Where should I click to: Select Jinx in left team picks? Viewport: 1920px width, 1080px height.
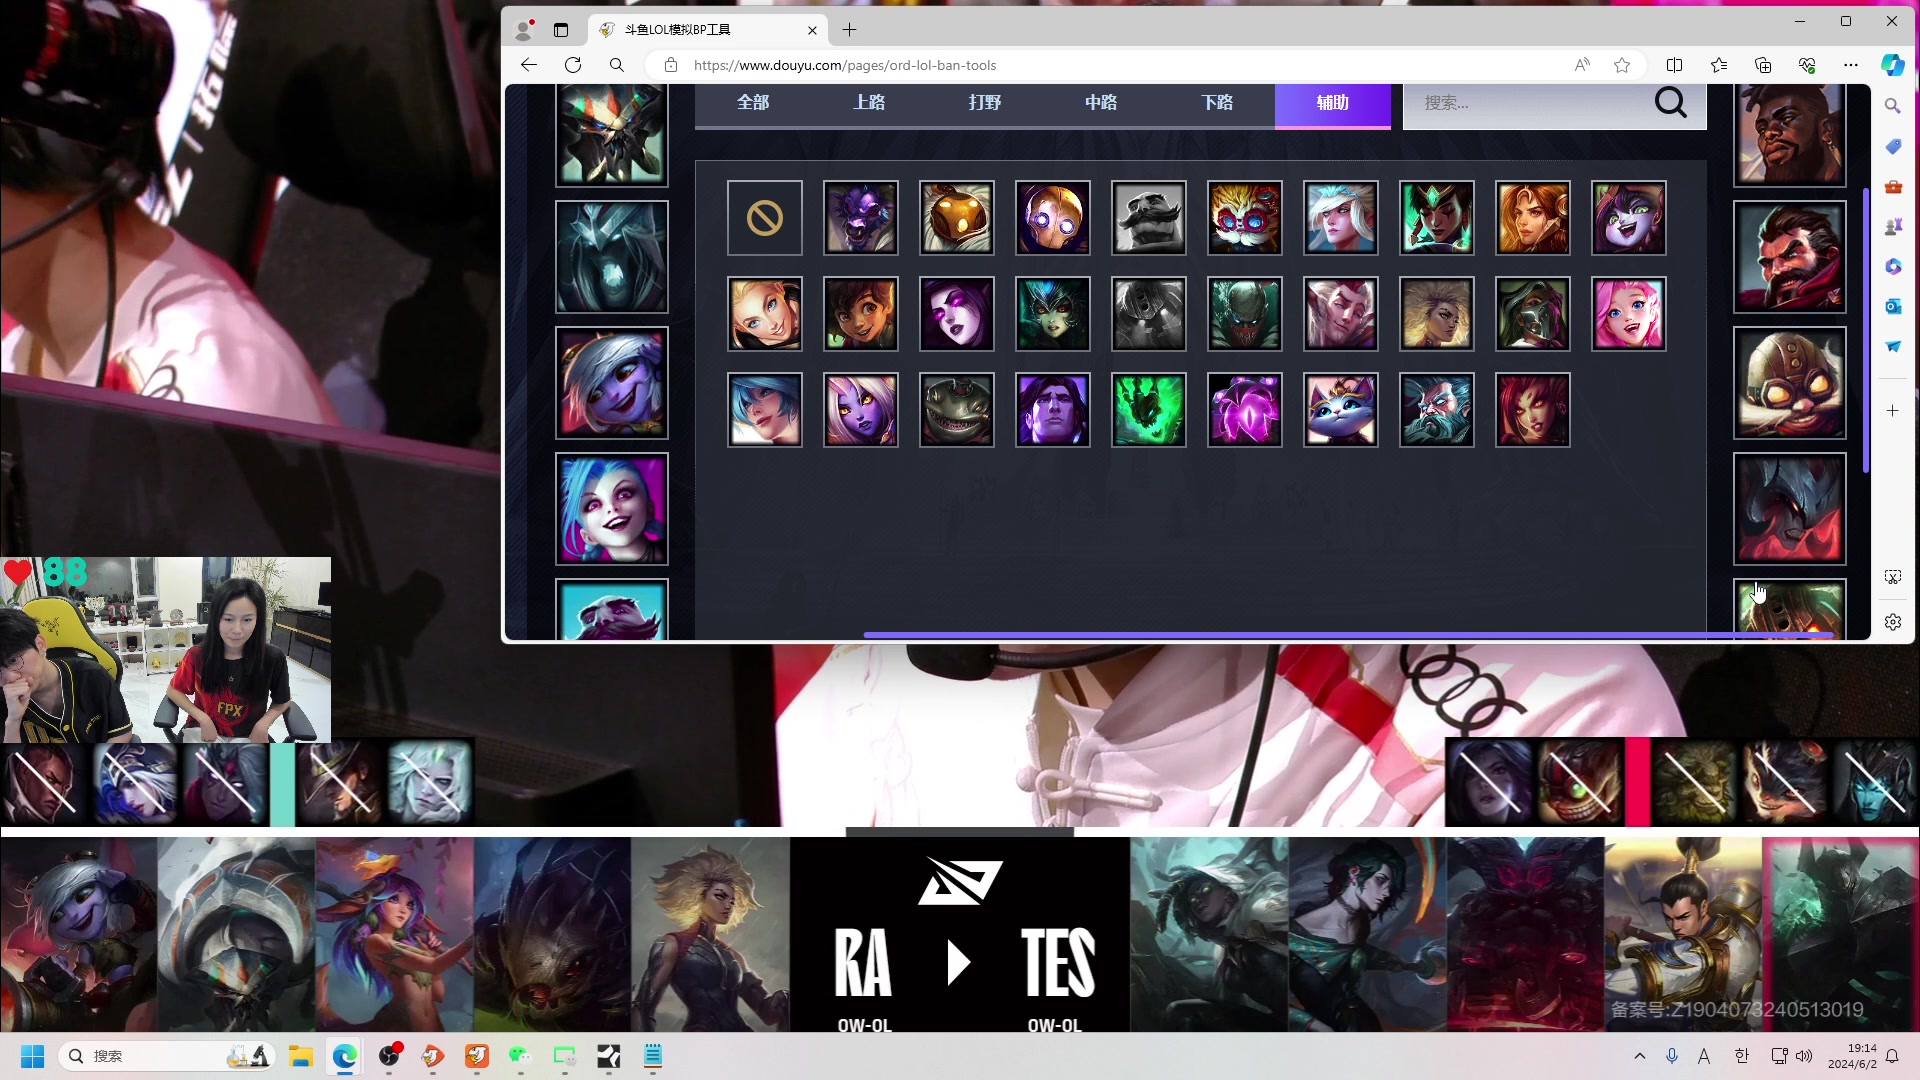point(611,509)
